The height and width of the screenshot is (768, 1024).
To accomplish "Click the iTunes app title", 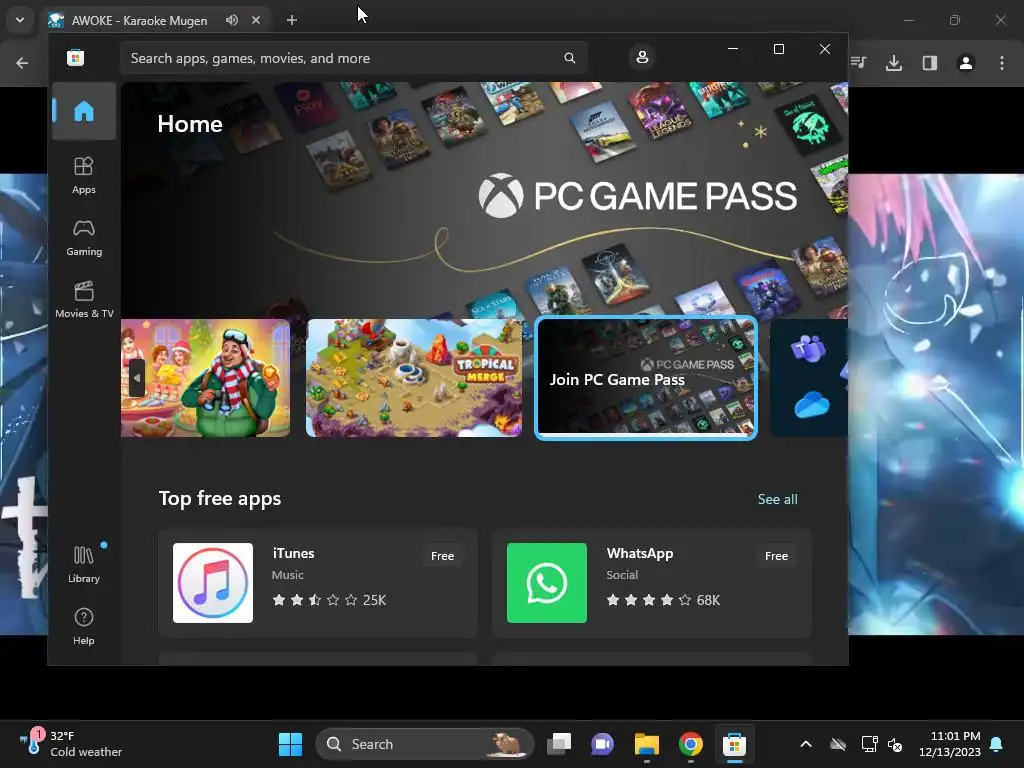I will [293, 553].
